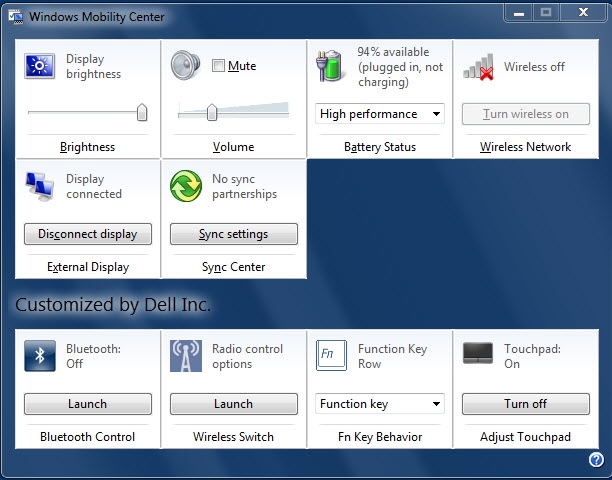Click the green Sync Center icon
Viewport: 612px width, 480px height.
[186, 186]
